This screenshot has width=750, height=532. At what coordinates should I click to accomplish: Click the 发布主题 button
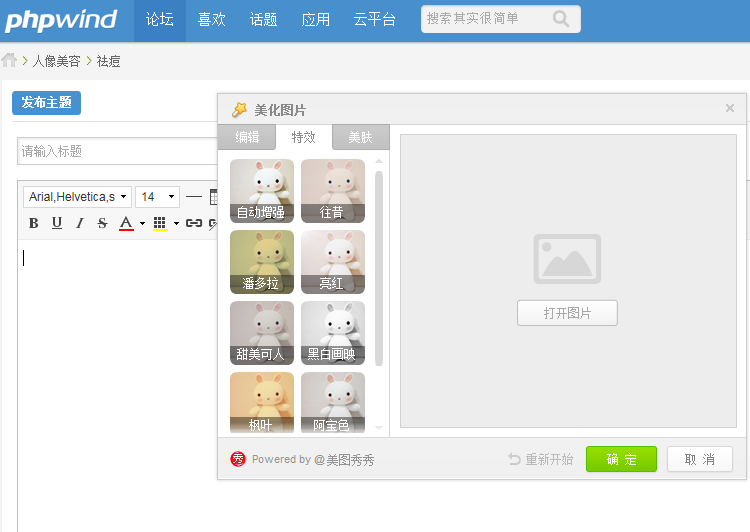click(x=46, y=103)
